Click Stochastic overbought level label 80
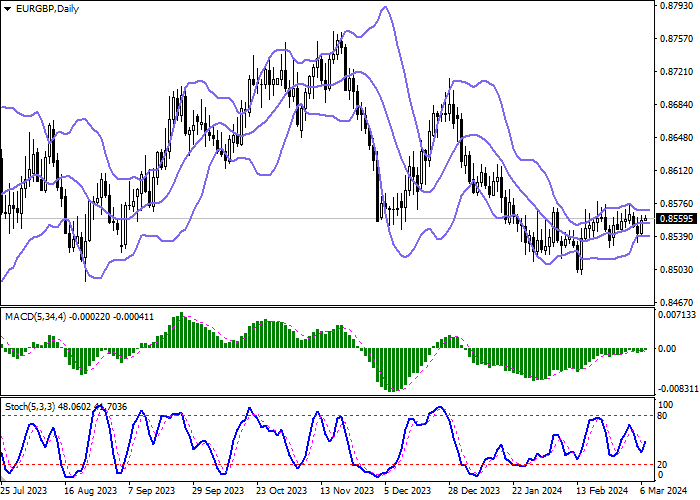 pos(662,416)
